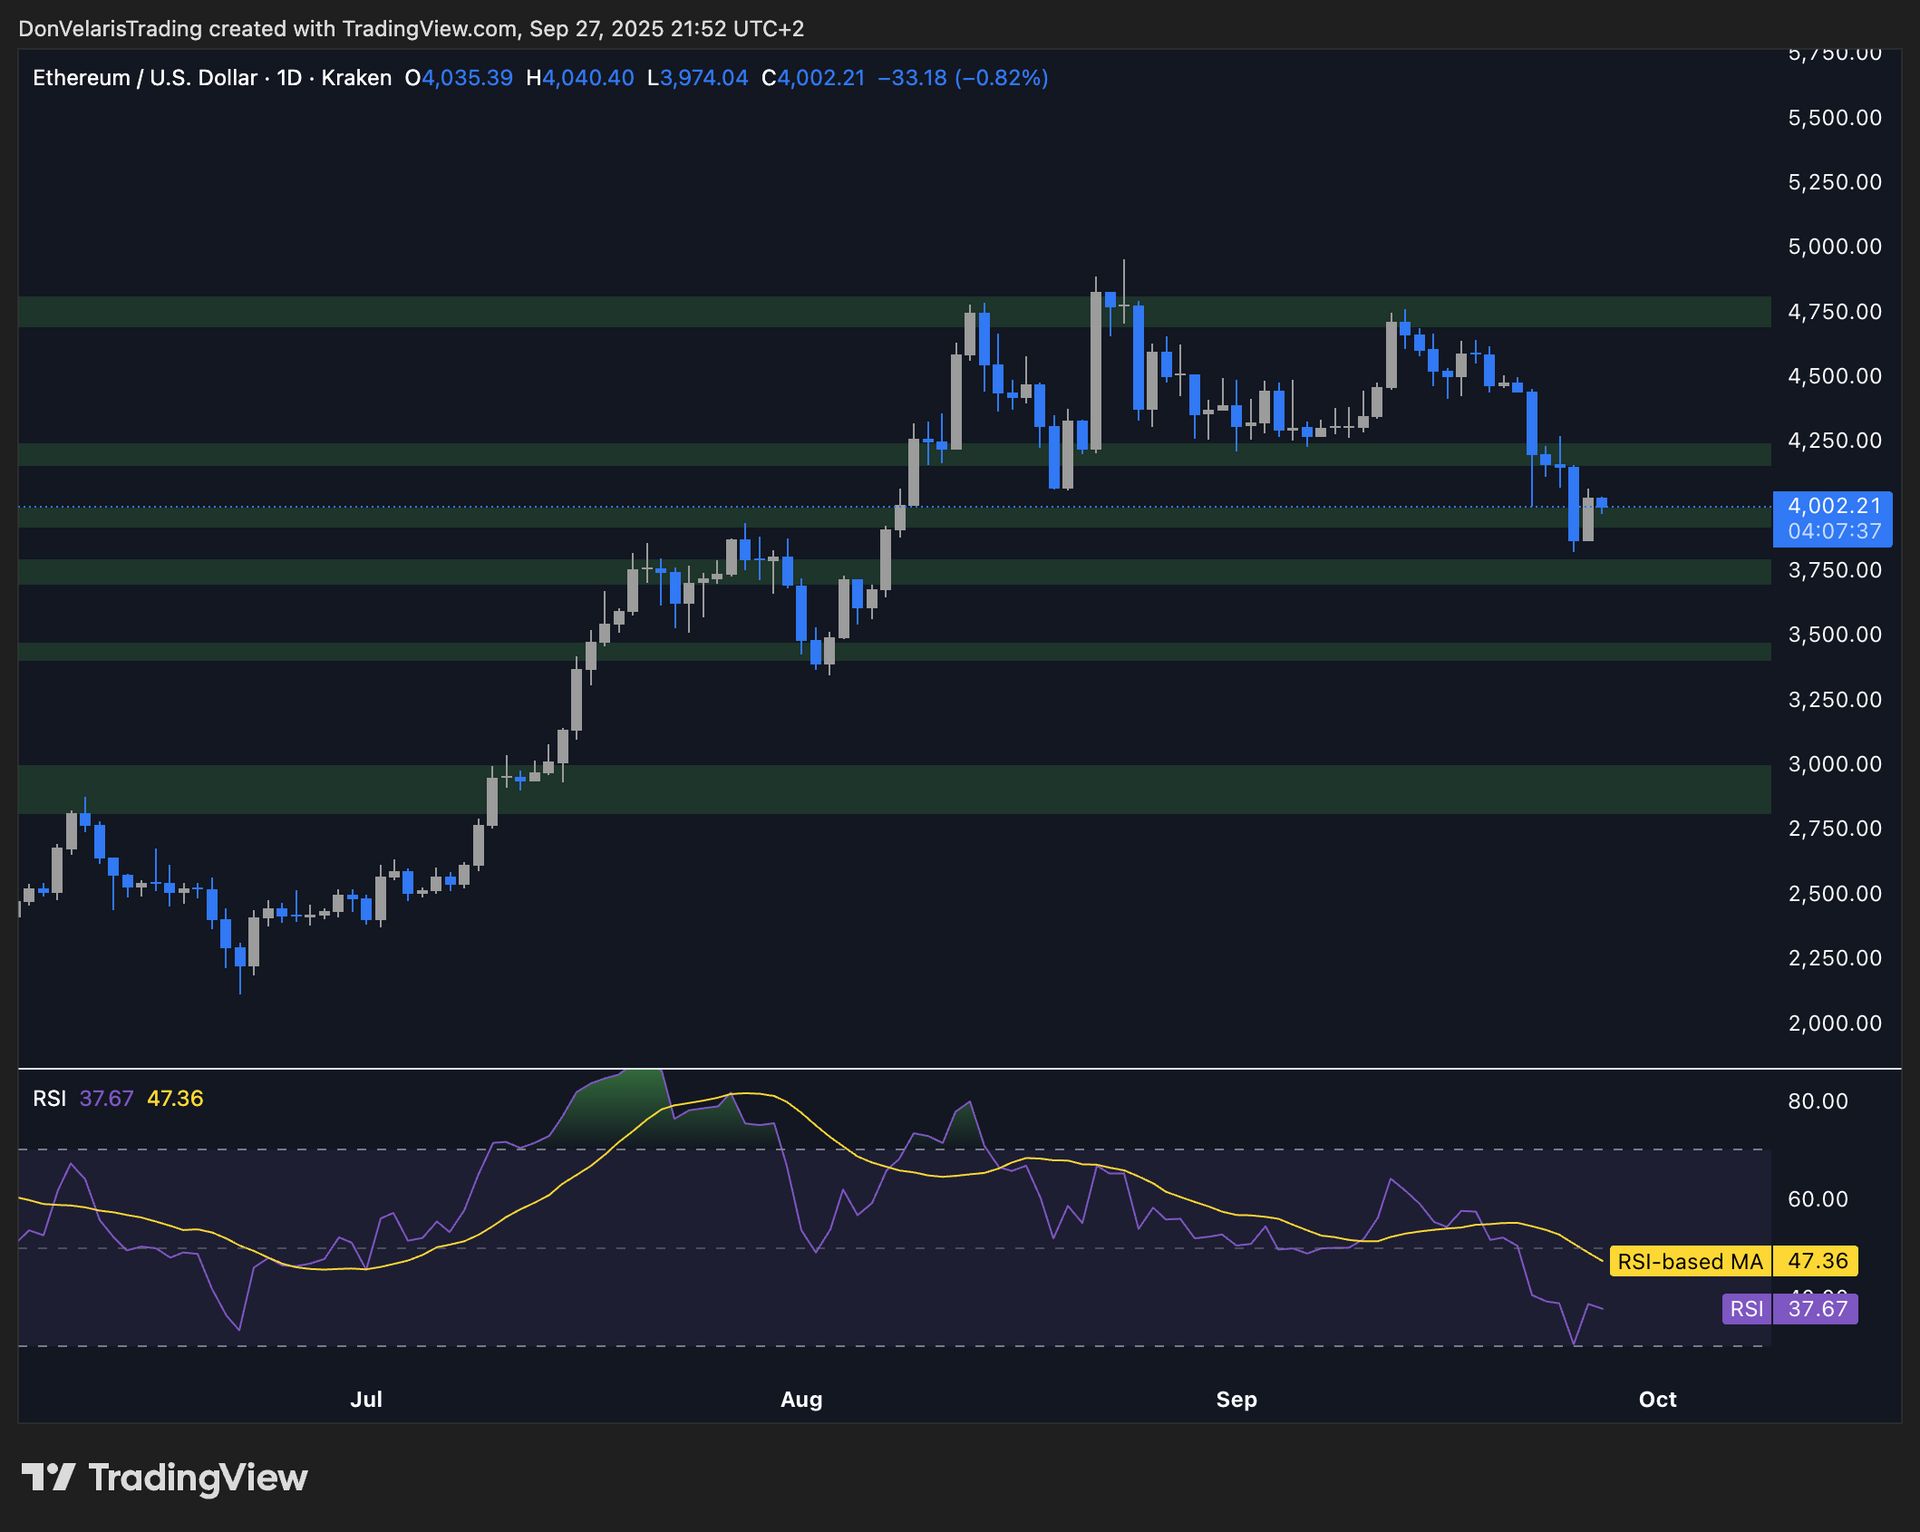The image size is (1920, 1532).
Task: Click the 5,000.00 price axis label
Action: (x=1834, y=247)
